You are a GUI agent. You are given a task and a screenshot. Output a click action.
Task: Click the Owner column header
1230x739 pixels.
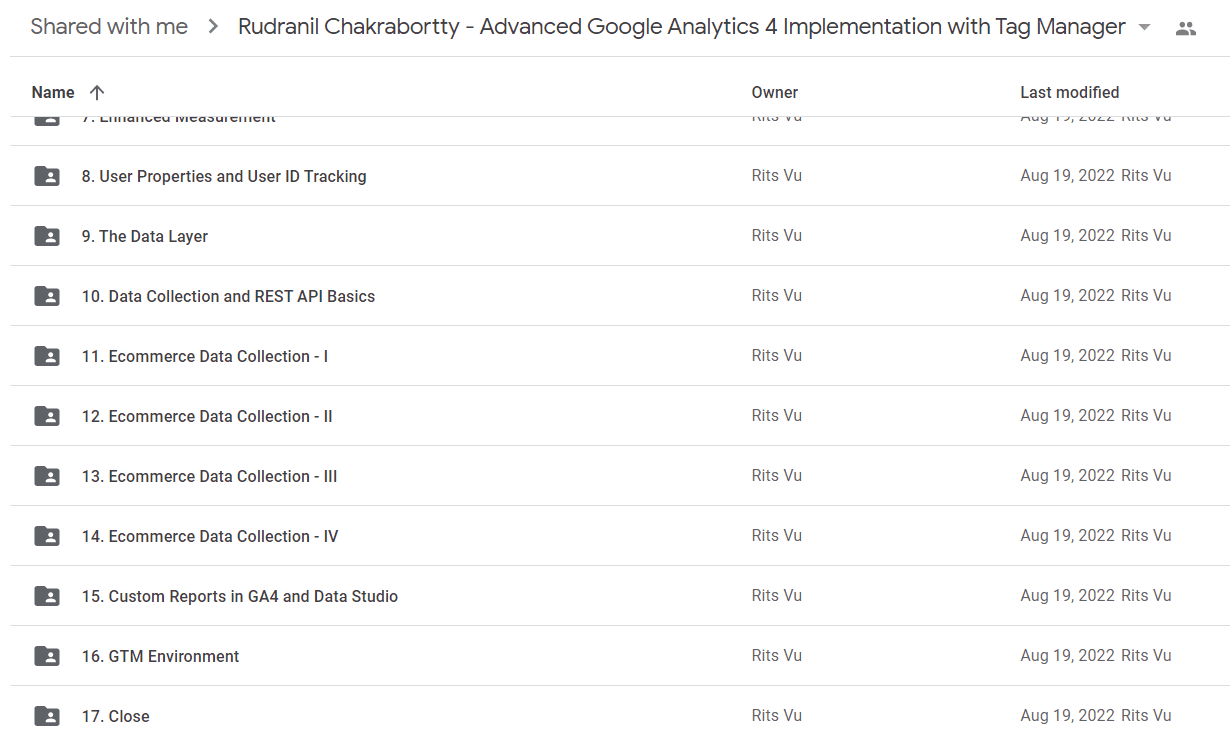[775, 92]
